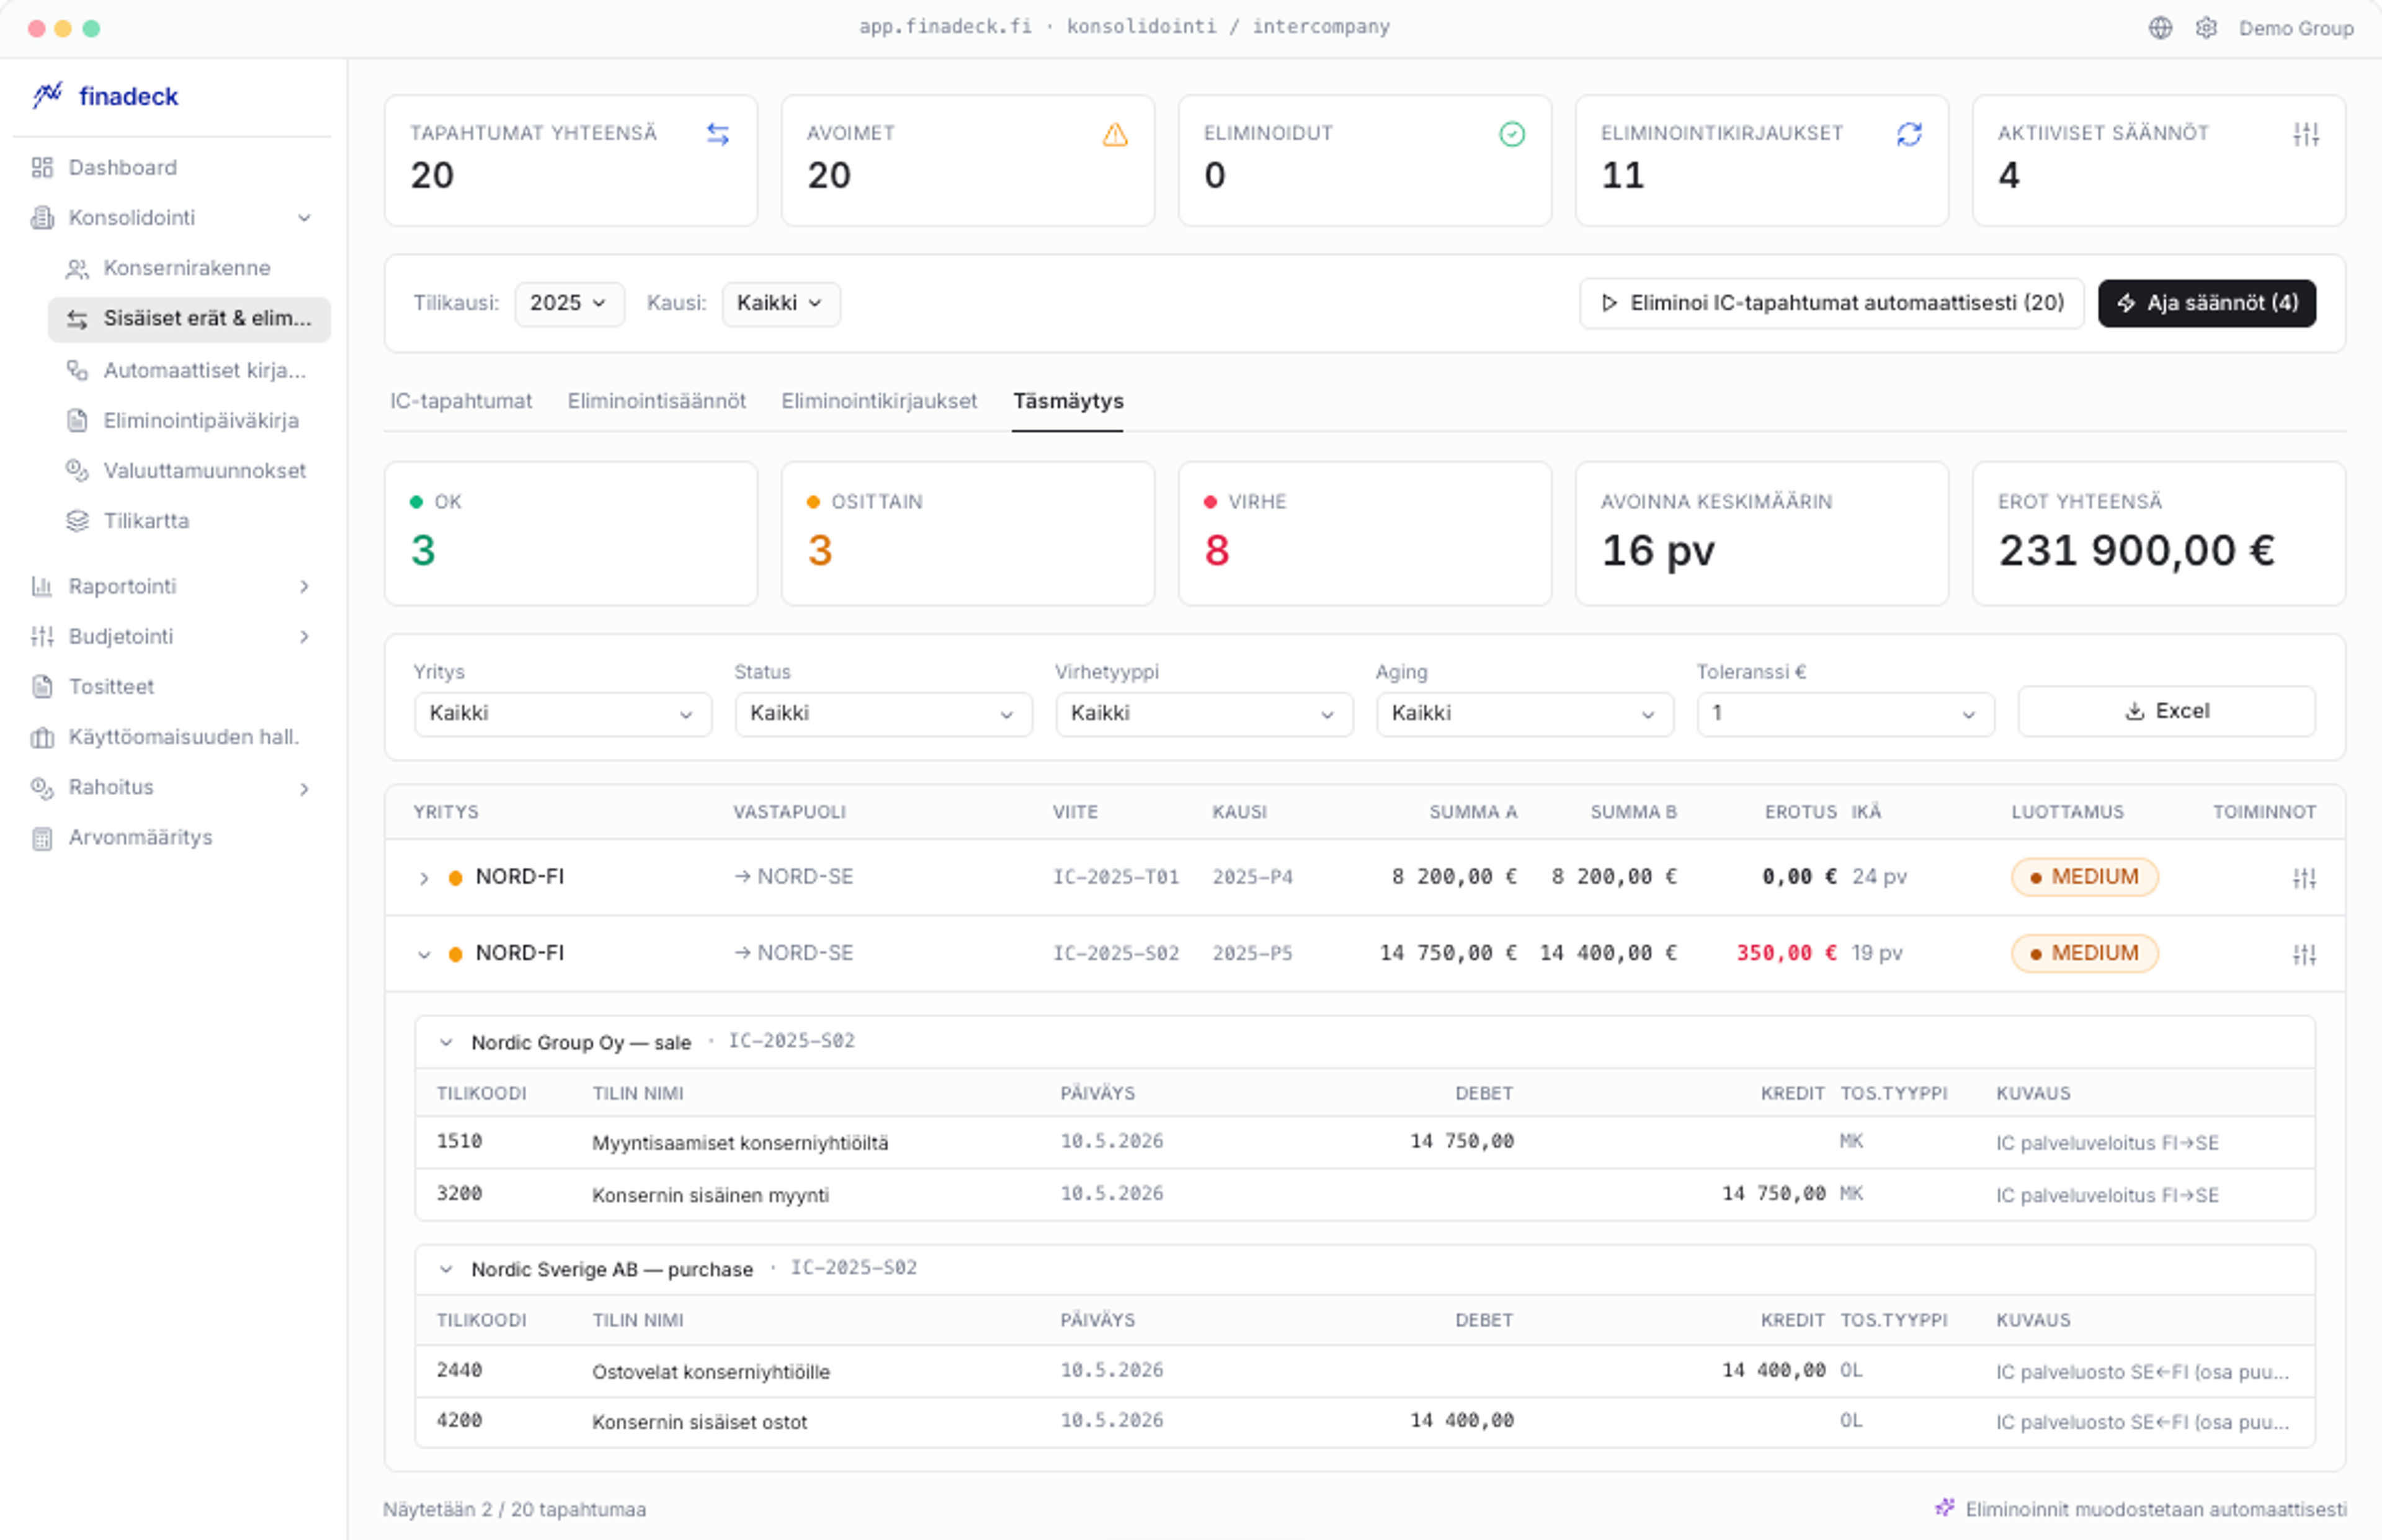Image resolution: width=2382 pixels, height=1540 pixels.
Task: Collapse the IC-2025-S02 NORD-FI row
Action: coord(424,954)
